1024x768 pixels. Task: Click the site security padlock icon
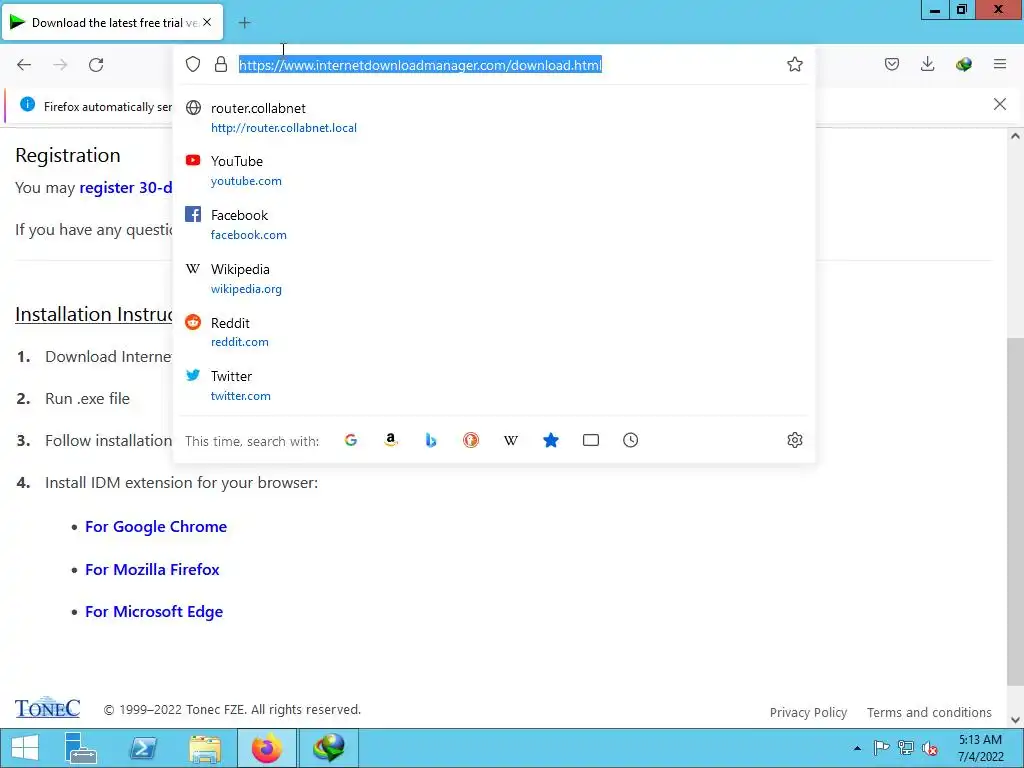221,64
